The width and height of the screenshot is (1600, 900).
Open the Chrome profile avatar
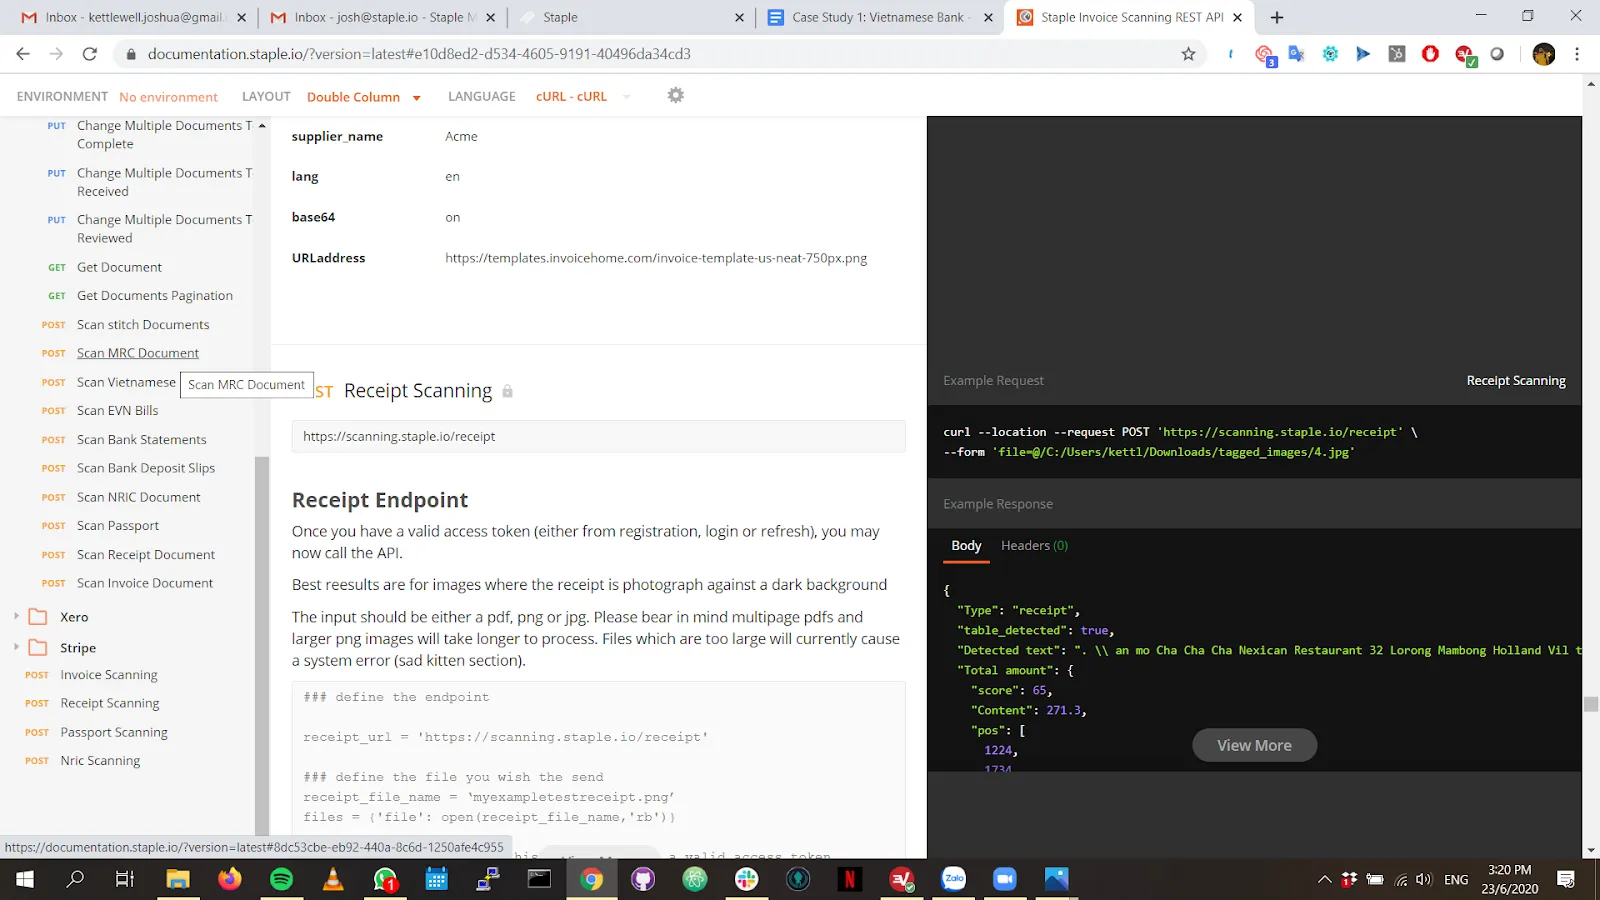pos(1544,54)
